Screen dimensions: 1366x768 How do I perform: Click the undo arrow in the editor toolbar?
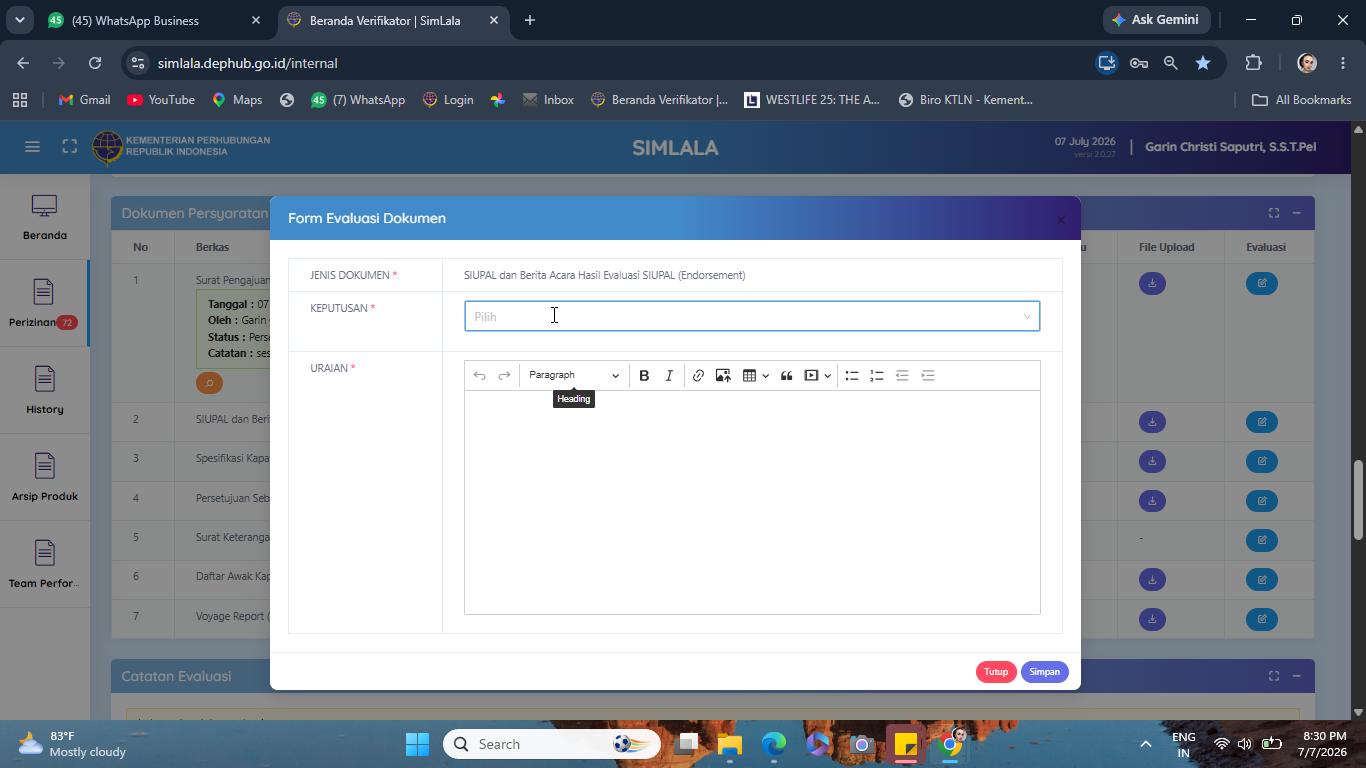click(x=479, y=376)
